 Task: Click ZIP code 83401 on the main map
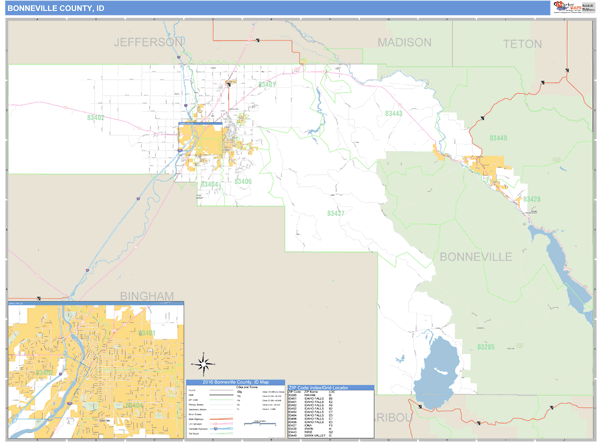tap(267, 84)
